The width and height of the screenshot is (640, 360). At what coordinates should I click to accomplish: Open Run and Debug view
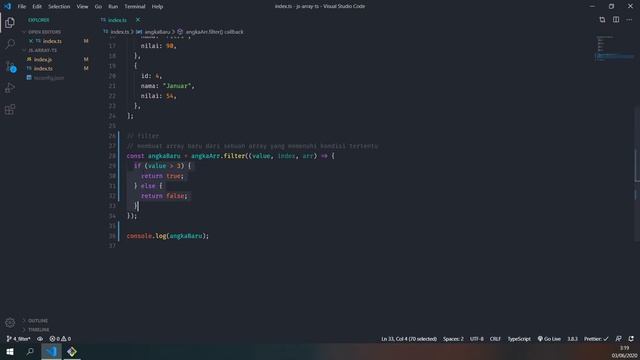[x=10, y=88]
